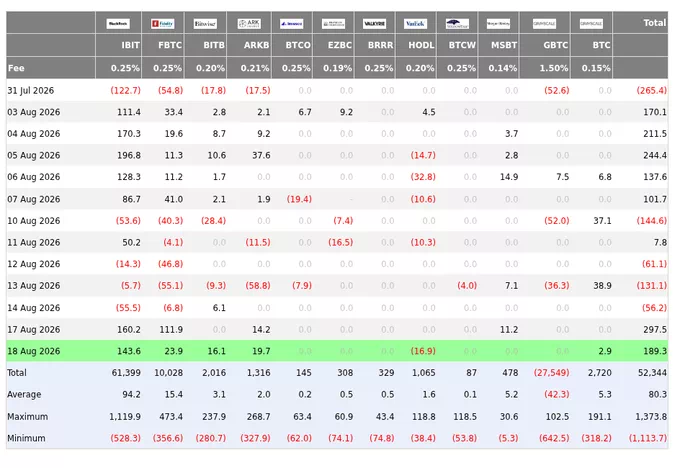The height and width of the screenshot is (468, 680).
Task: Click the Morgan Stanley logo above MSBT
Action: pos(498,23)
